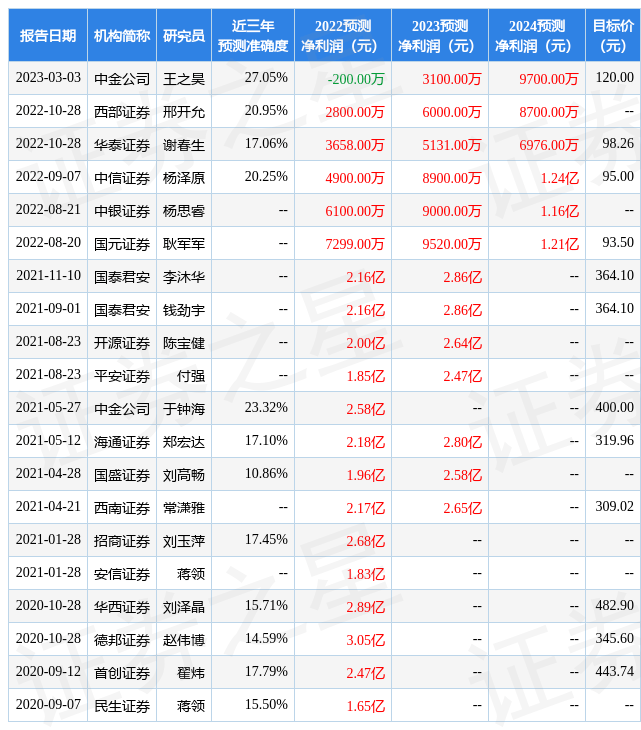Select institution 民生证券
The height and width of the screenshot is (730, 641).
pyautogui.click(x=122, y=707)
